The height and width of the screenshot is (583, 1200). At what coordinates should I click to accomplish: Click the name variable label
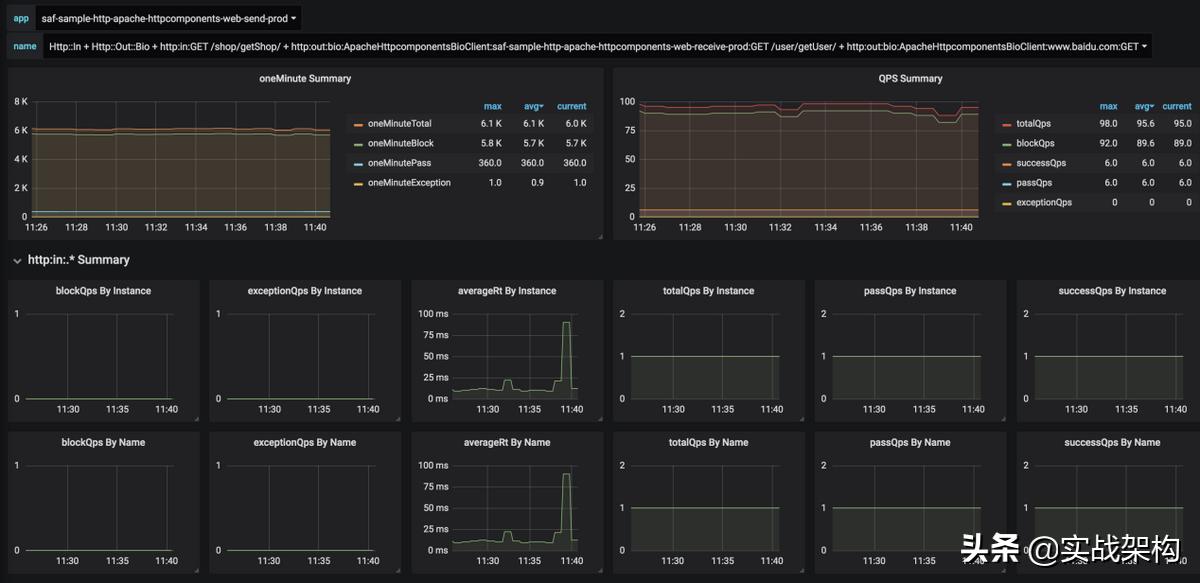tap(25, 46)
